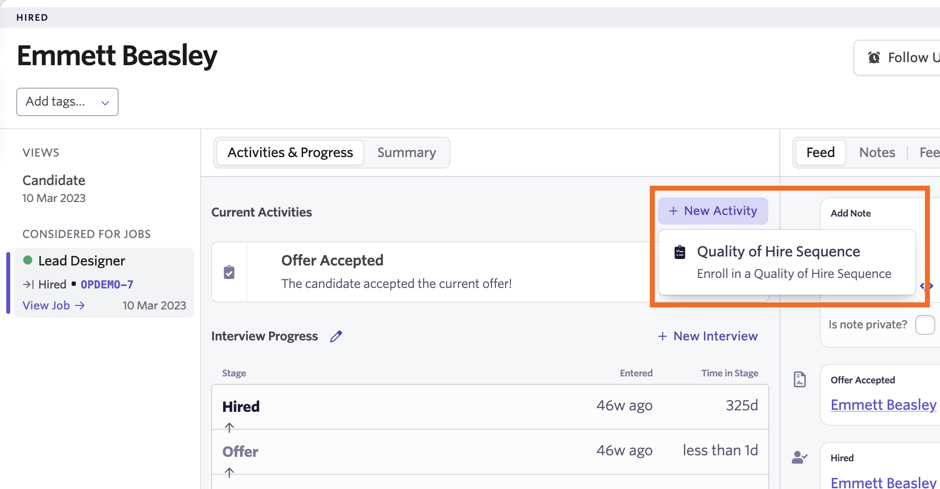Viewport: 940px width, 489px height.
Task: Select the Lead Designer job card
Action: [x=104, y=283]
